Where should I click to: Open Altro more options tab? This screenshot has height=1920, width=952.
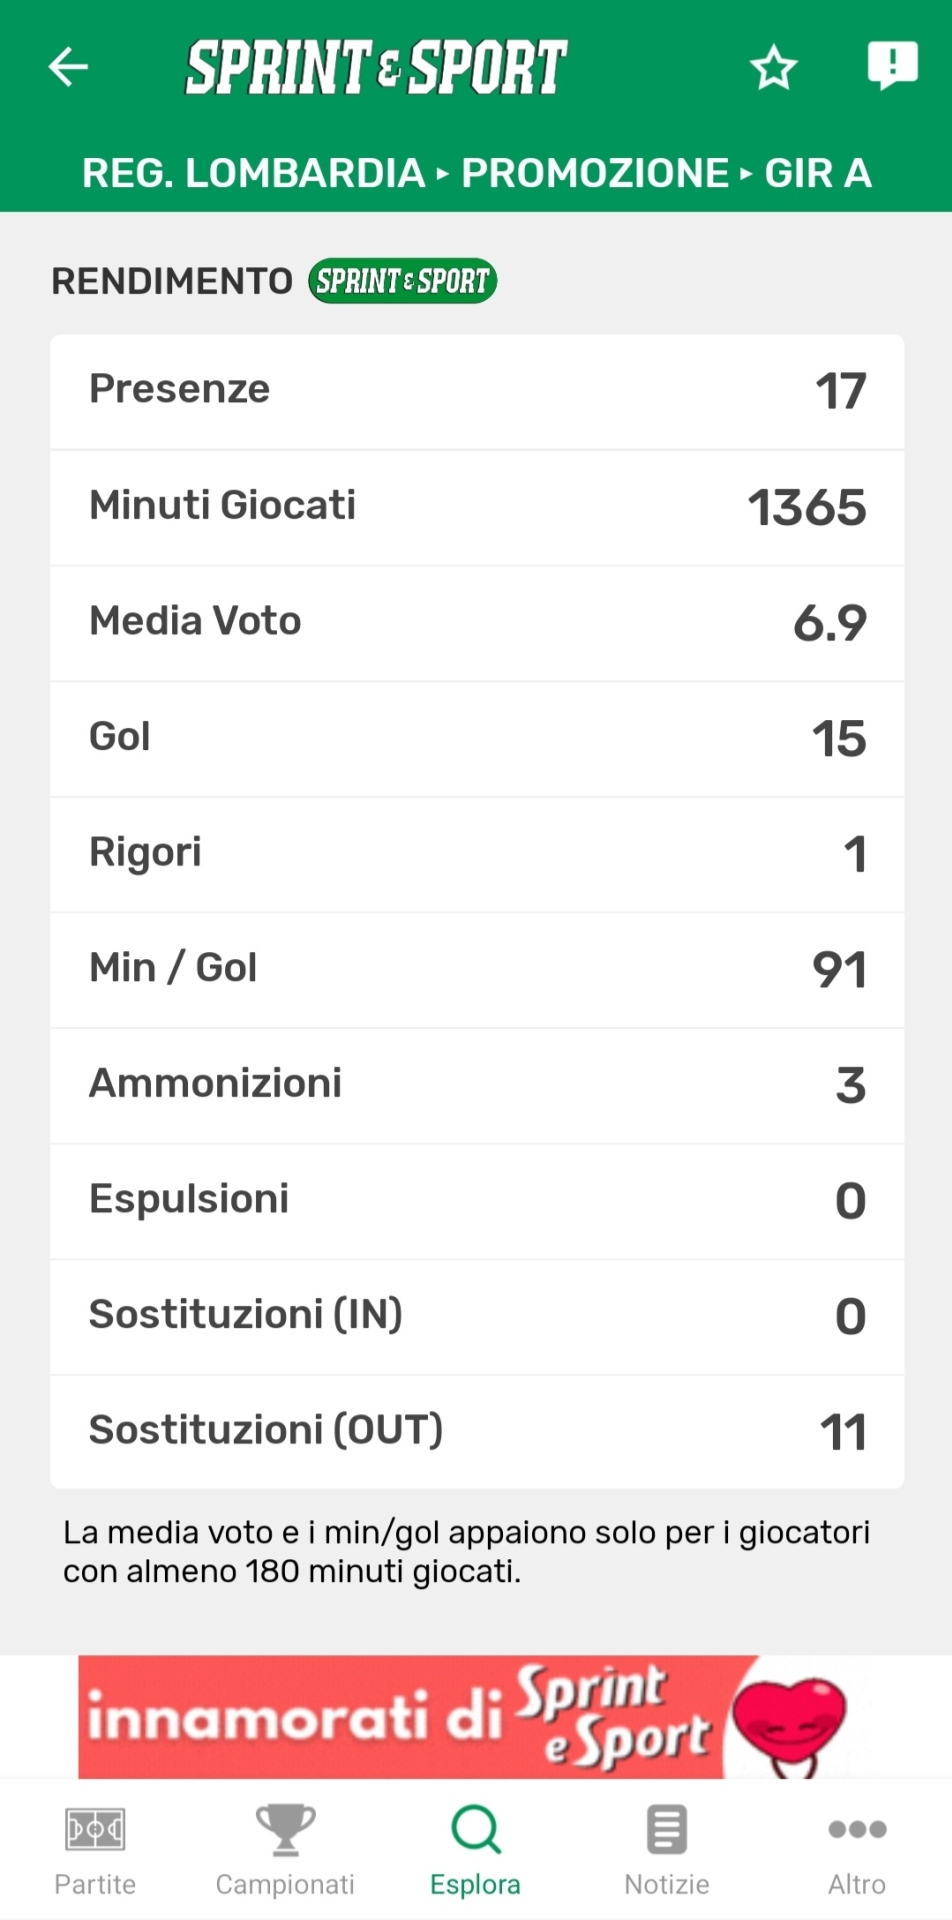857,1850
